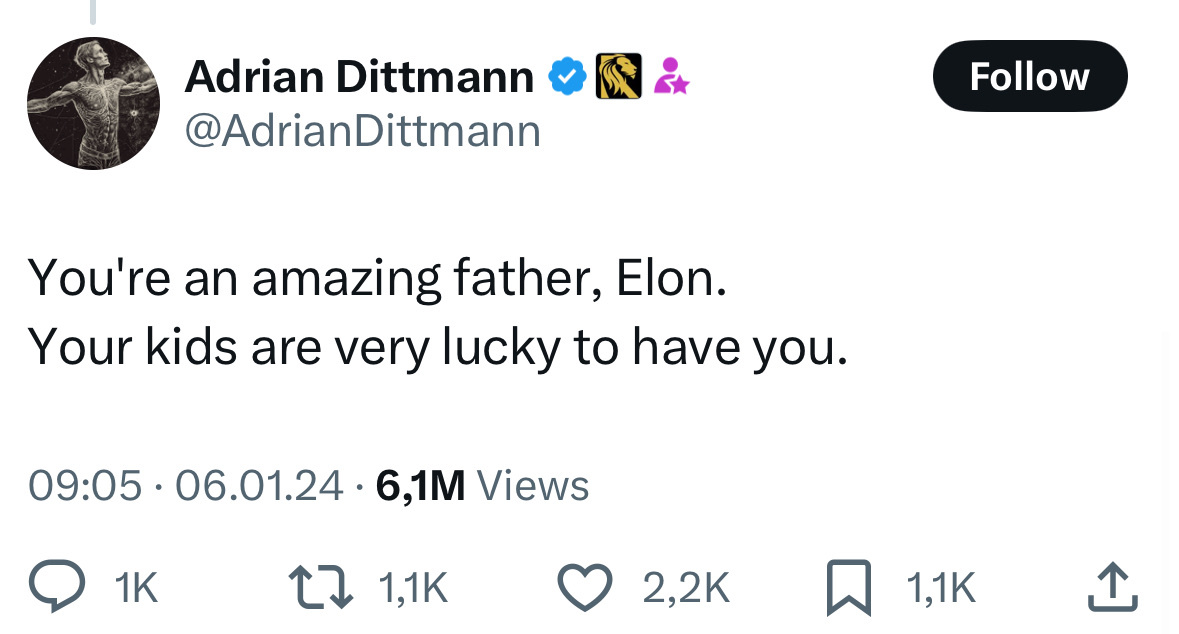Click the gold lion affiliation badge
The width and height of the screenshot is (1179, 634).
click(x=618, y=77)
